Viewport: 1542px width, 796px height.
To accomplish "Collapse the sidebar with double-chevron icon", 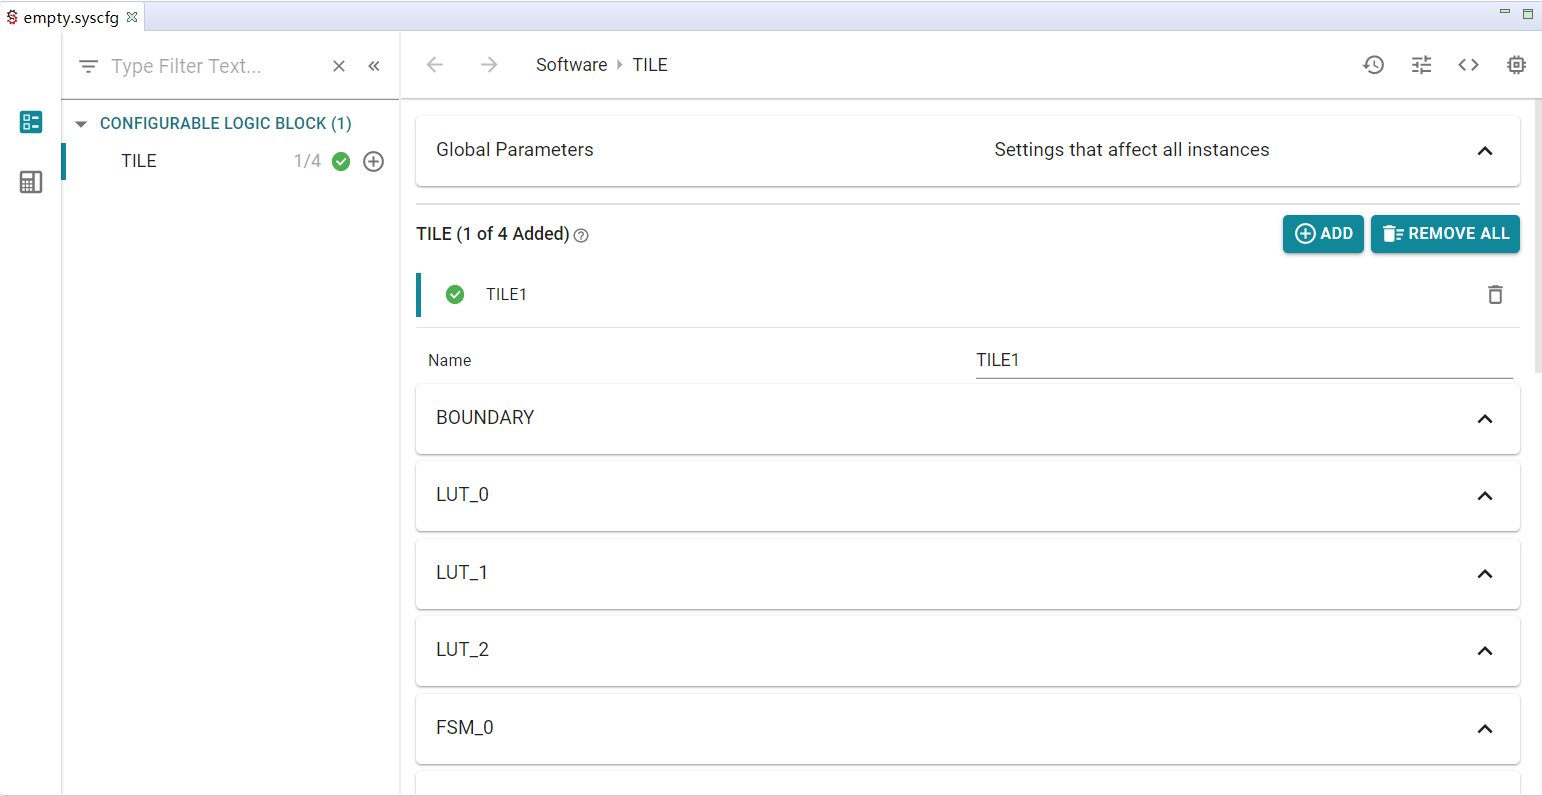I will click(374, 66).
